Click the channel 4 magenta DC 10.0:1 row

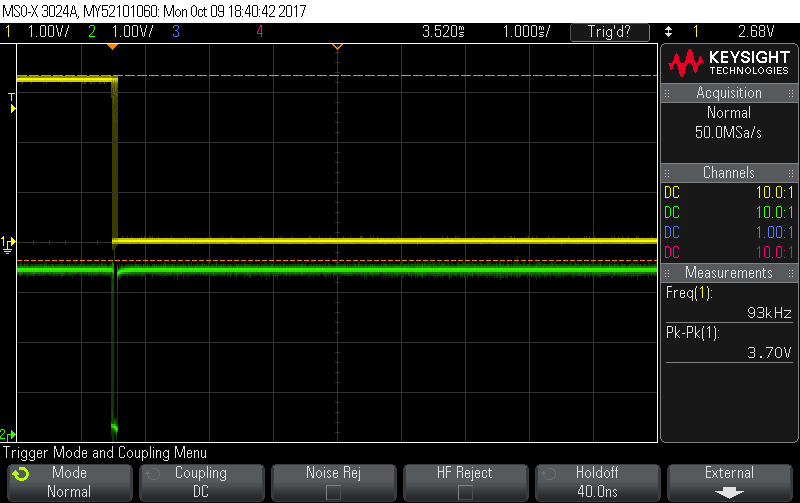(x=729, y=252)
